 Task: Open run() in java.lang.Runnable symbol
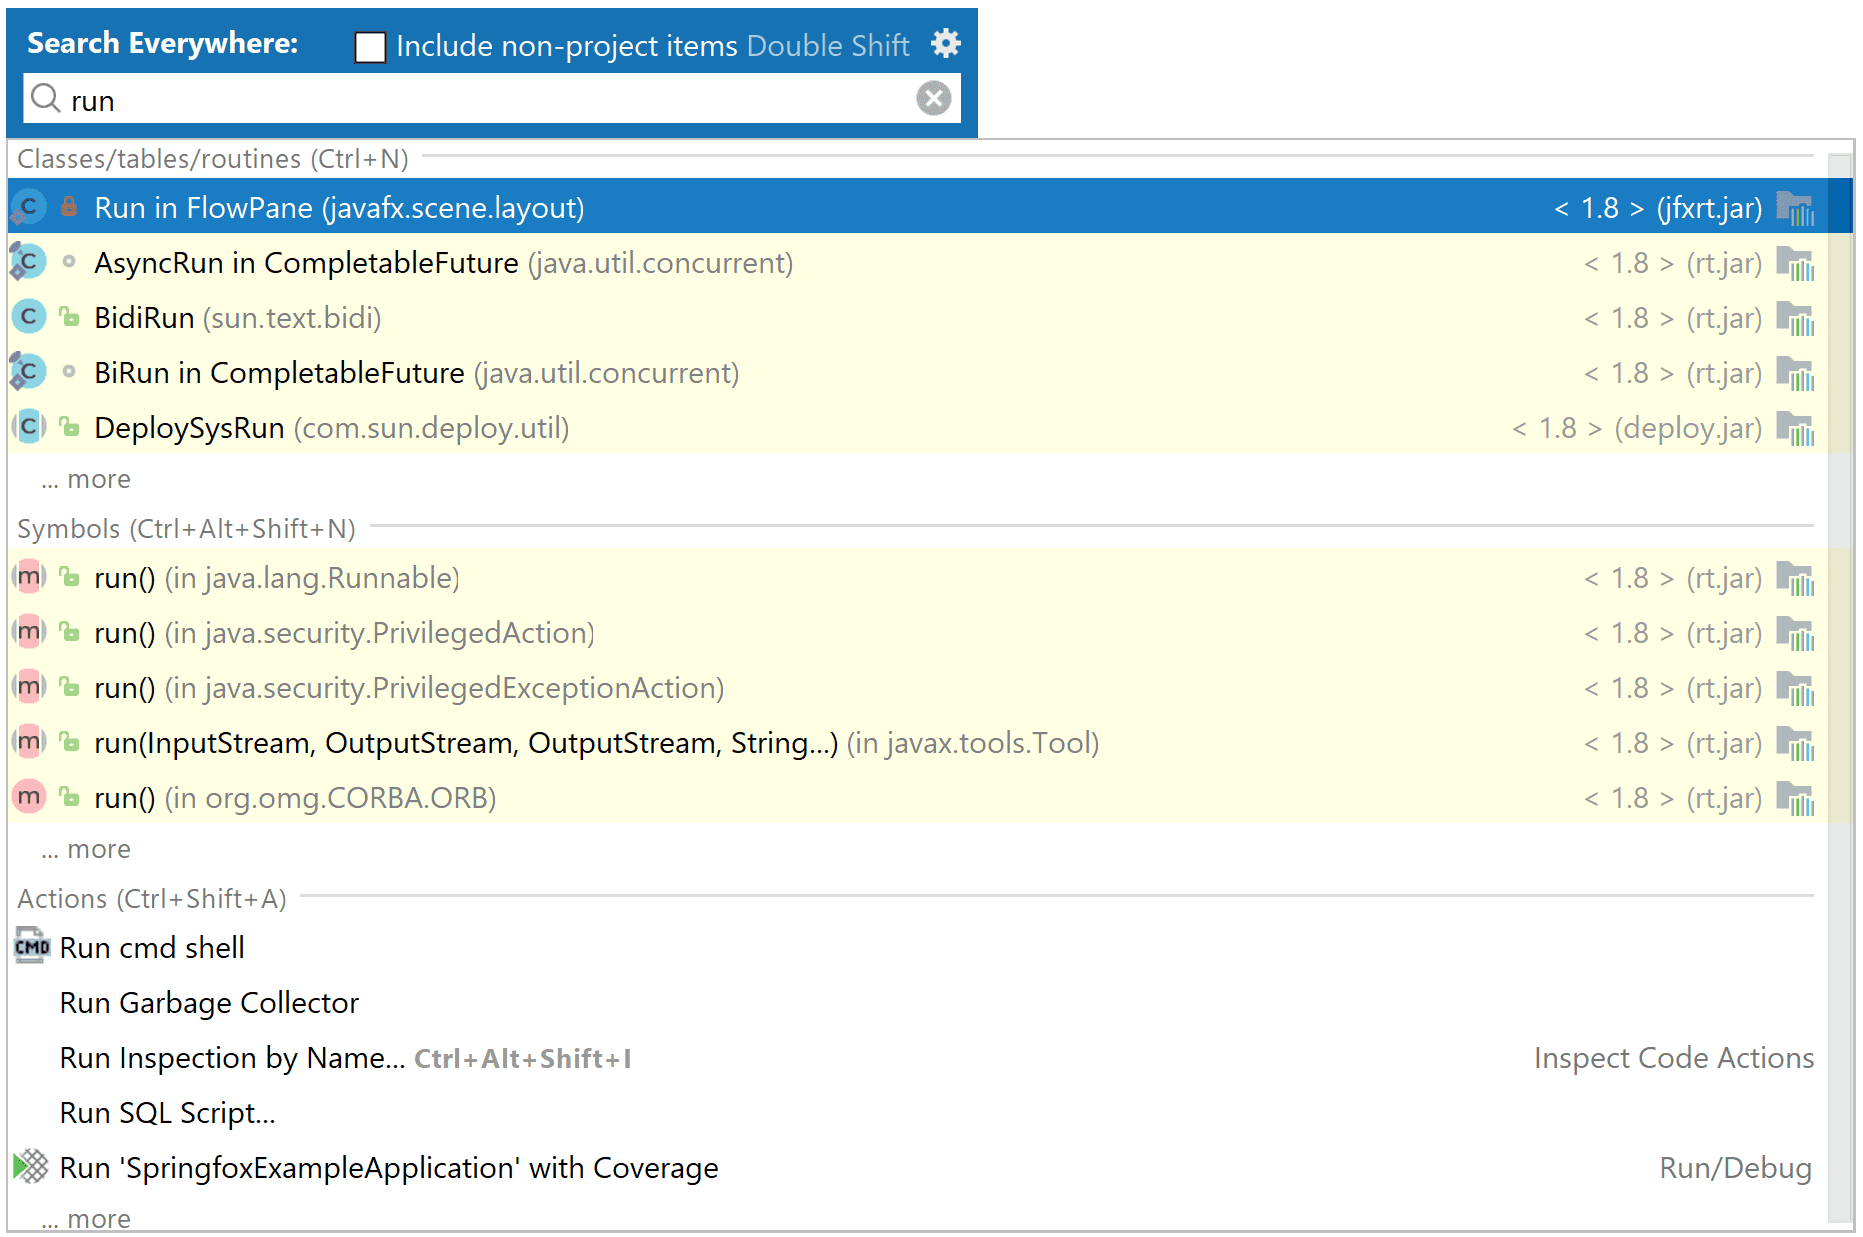click(276, 578)
